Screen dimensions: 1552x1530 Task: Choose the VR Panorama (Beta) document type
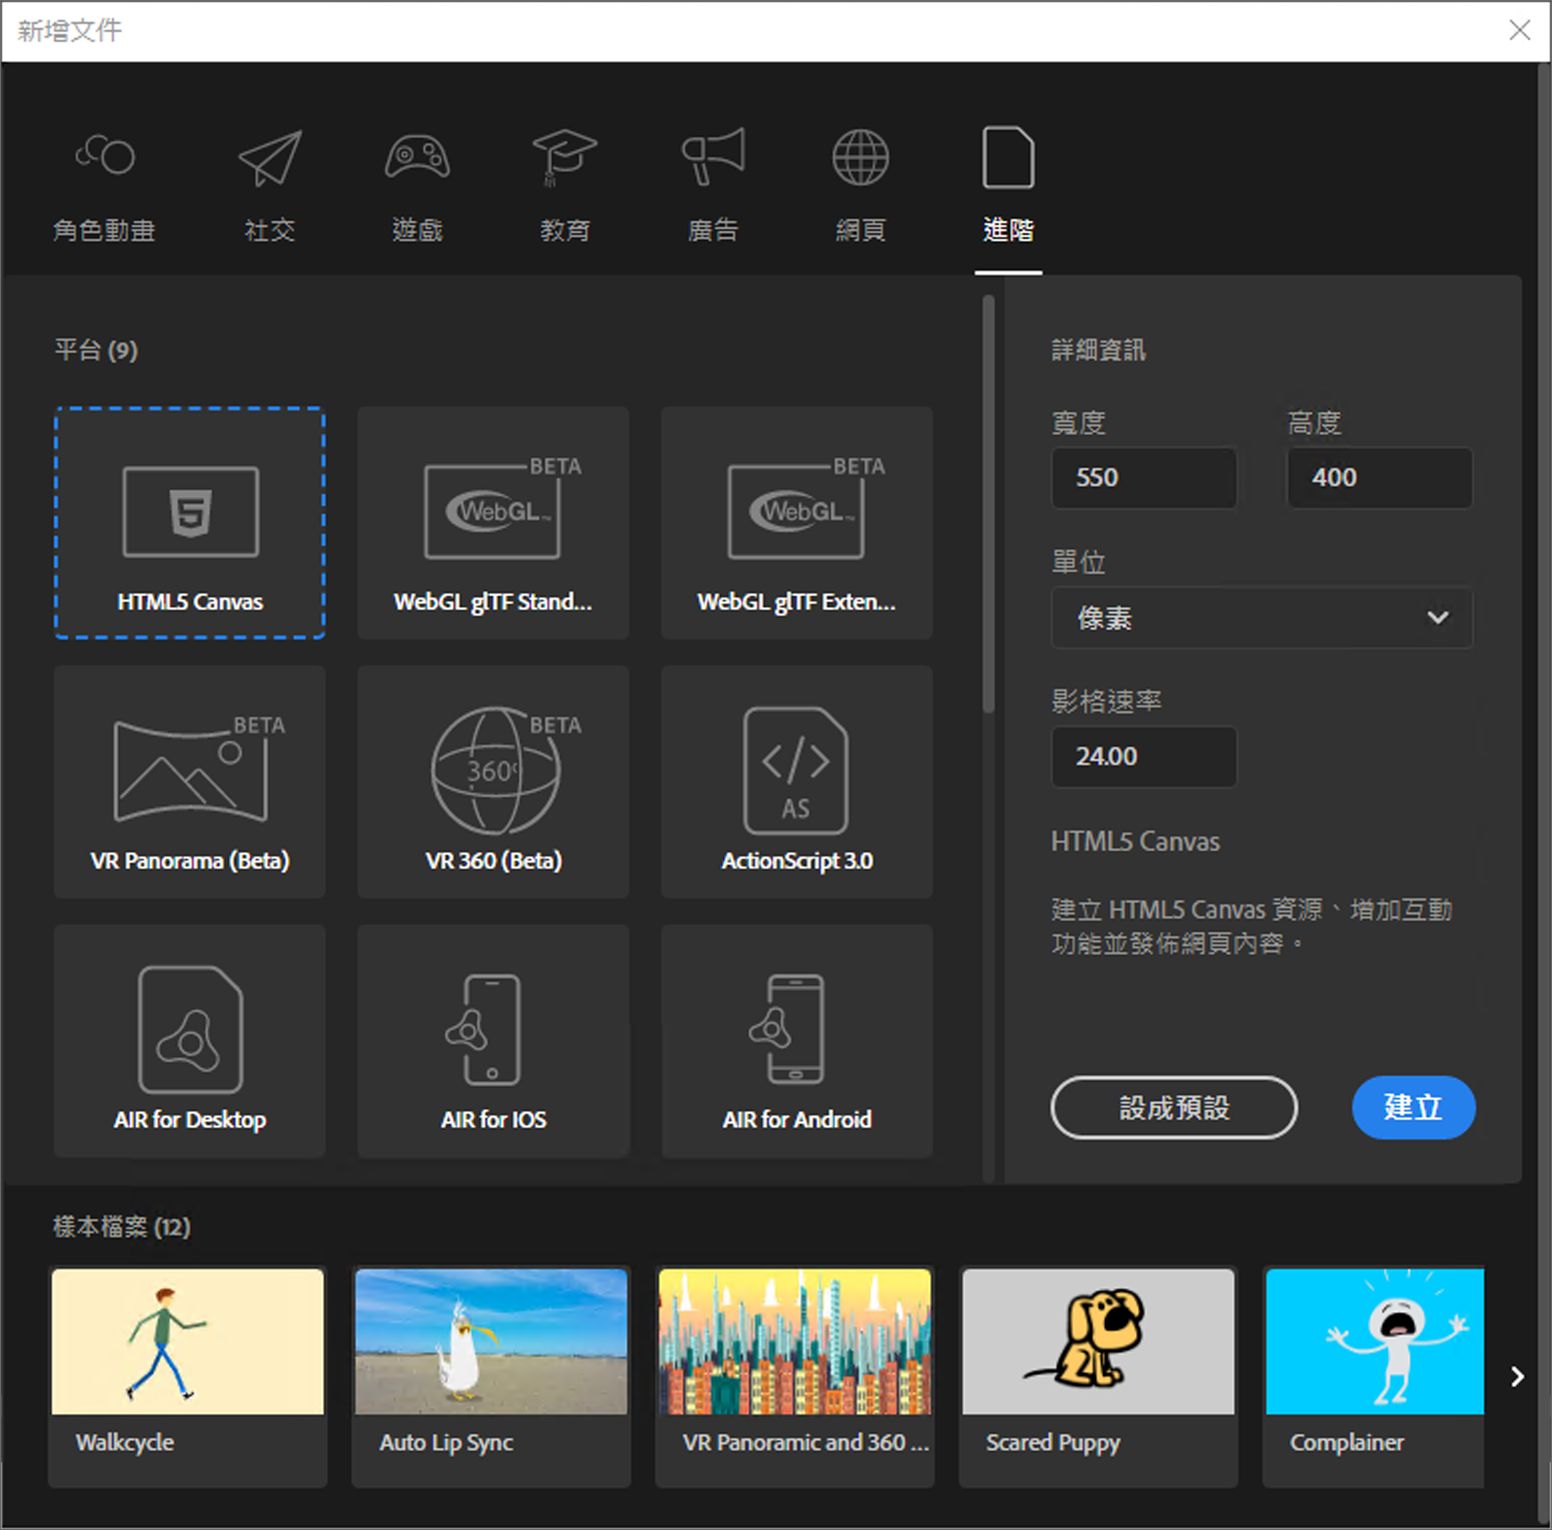189,782
